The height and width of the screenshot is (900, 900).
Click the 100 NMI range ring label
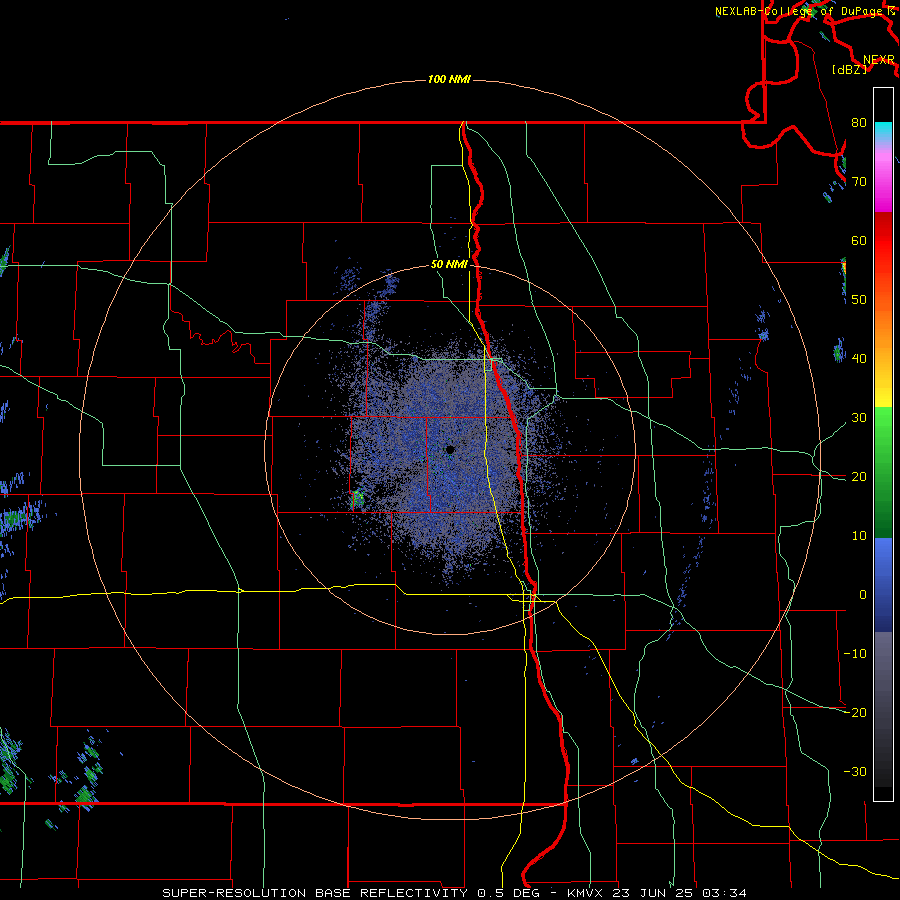point(449,79)
